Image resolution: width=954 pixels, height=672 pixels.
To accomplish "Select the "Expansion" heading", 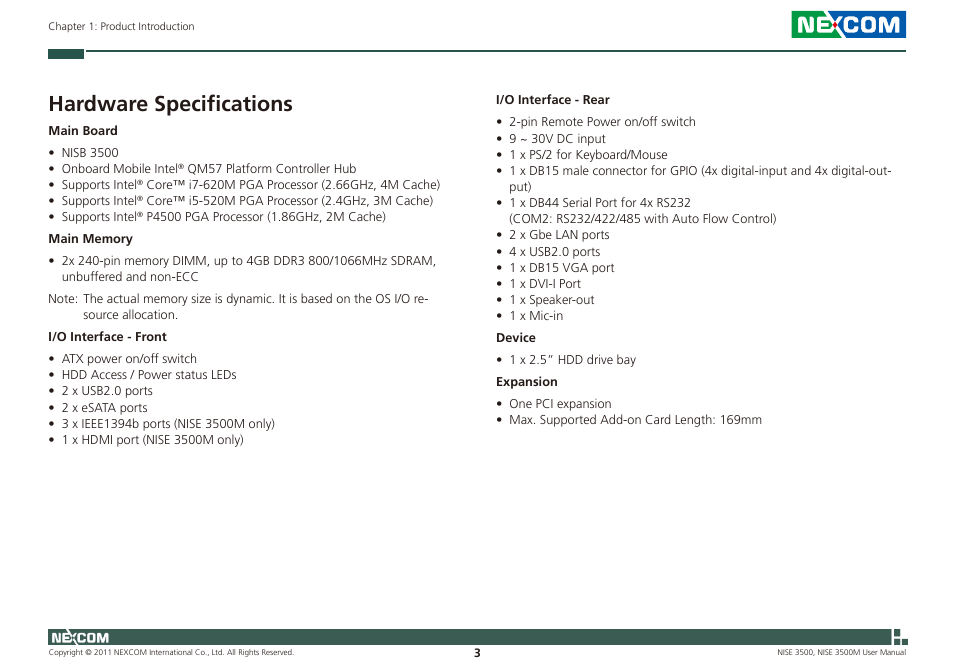I will coord(527,382).
